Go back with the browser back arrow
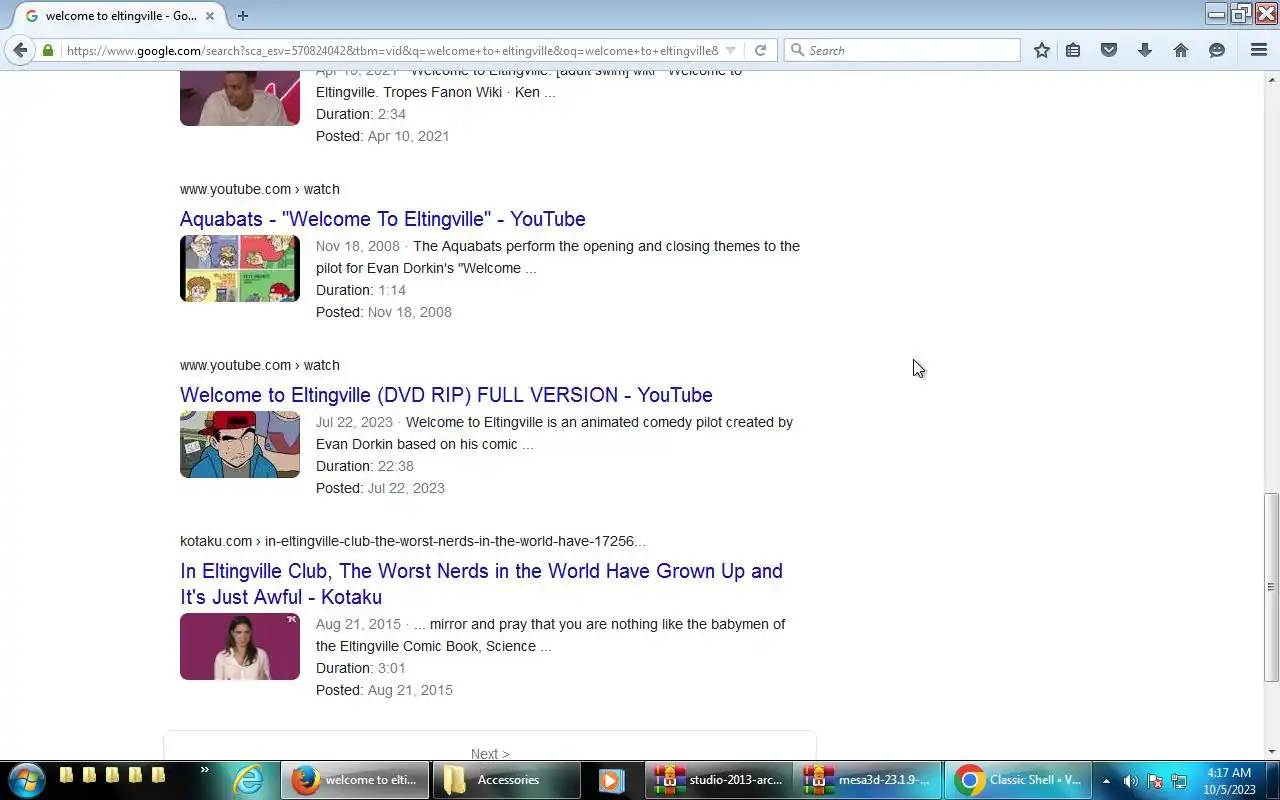Viewport: 1280px width, 800px height. [20, 50]
